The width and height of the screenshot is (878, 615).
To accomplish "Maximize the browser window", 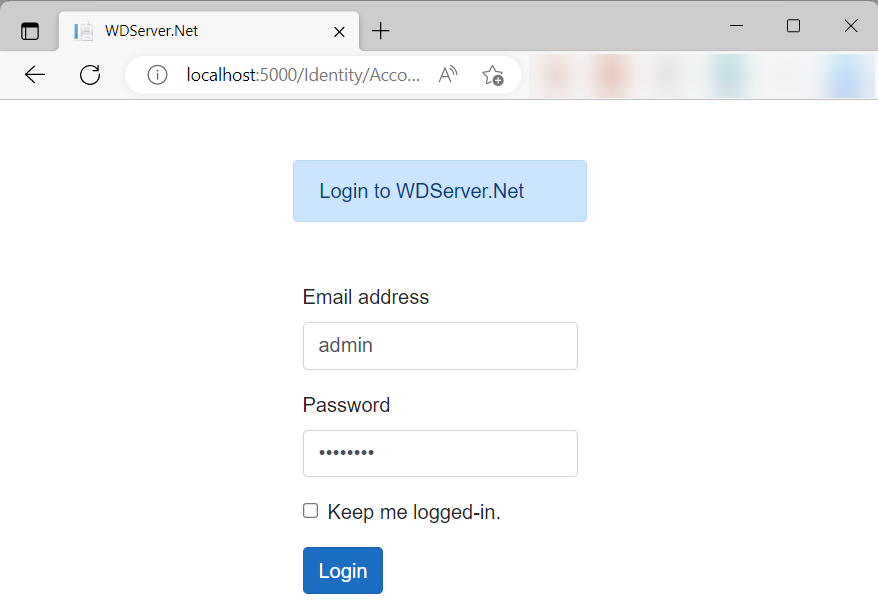I will pyautogui.click(x=793, y=26).
